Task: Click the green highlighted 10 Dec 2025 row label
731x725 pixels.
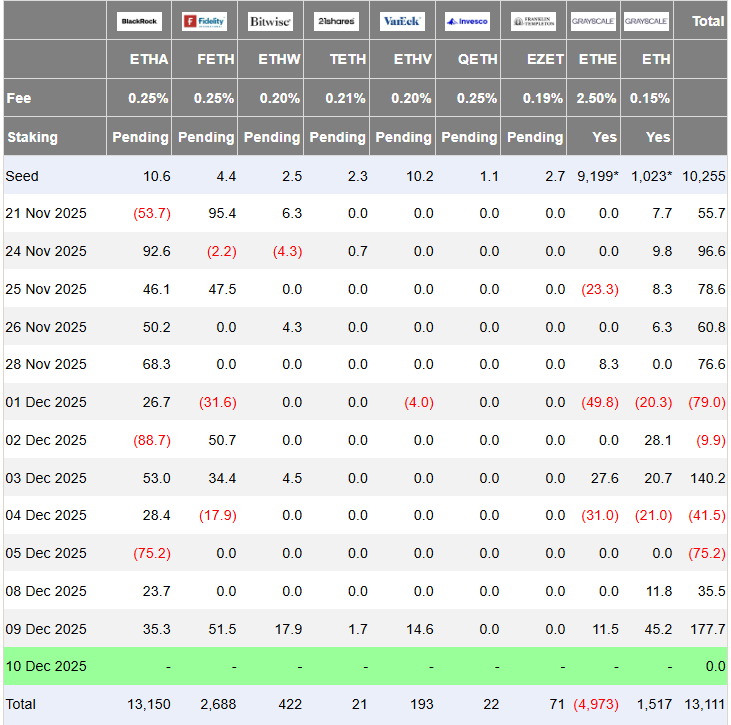Action: 46,666
